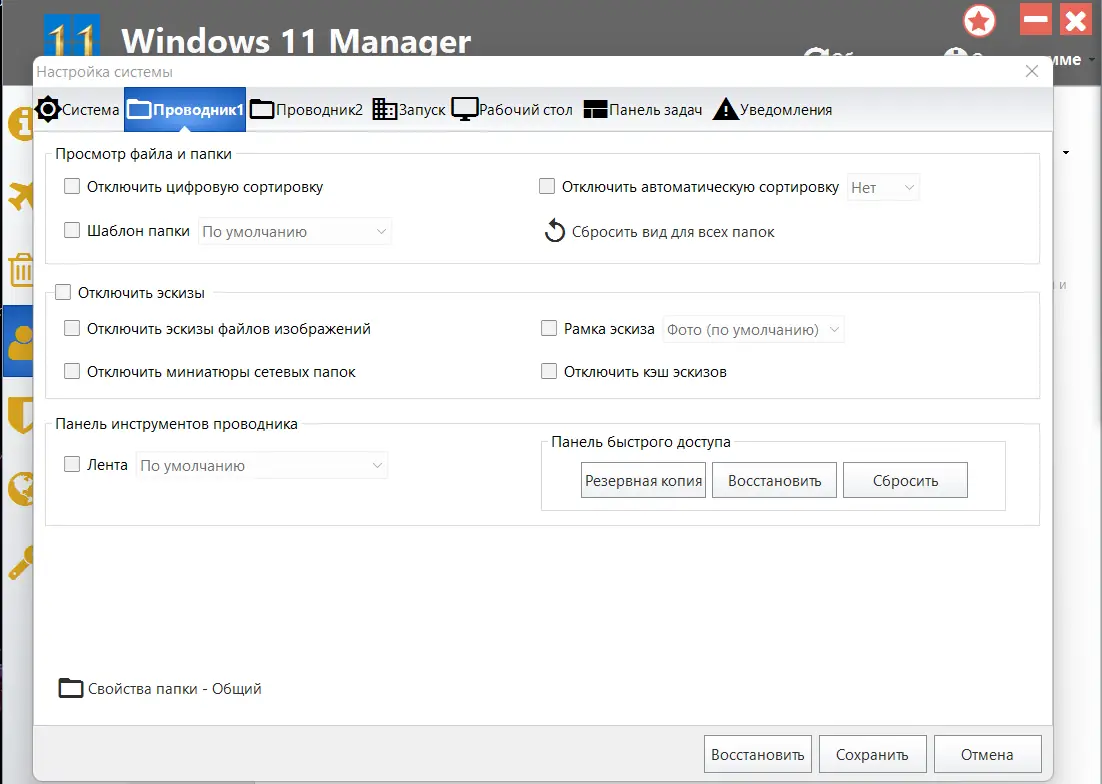
Task: Click the warning triangle icon on Уведомления tab
Action: click(x=725, y=109)
